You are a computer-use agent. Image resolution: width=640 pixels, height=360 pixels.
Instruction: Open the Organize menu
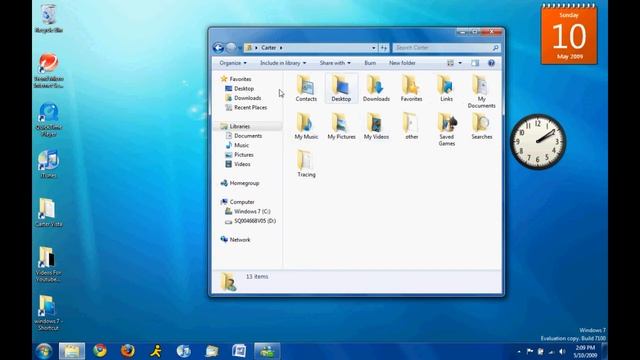tap(233, 63)
